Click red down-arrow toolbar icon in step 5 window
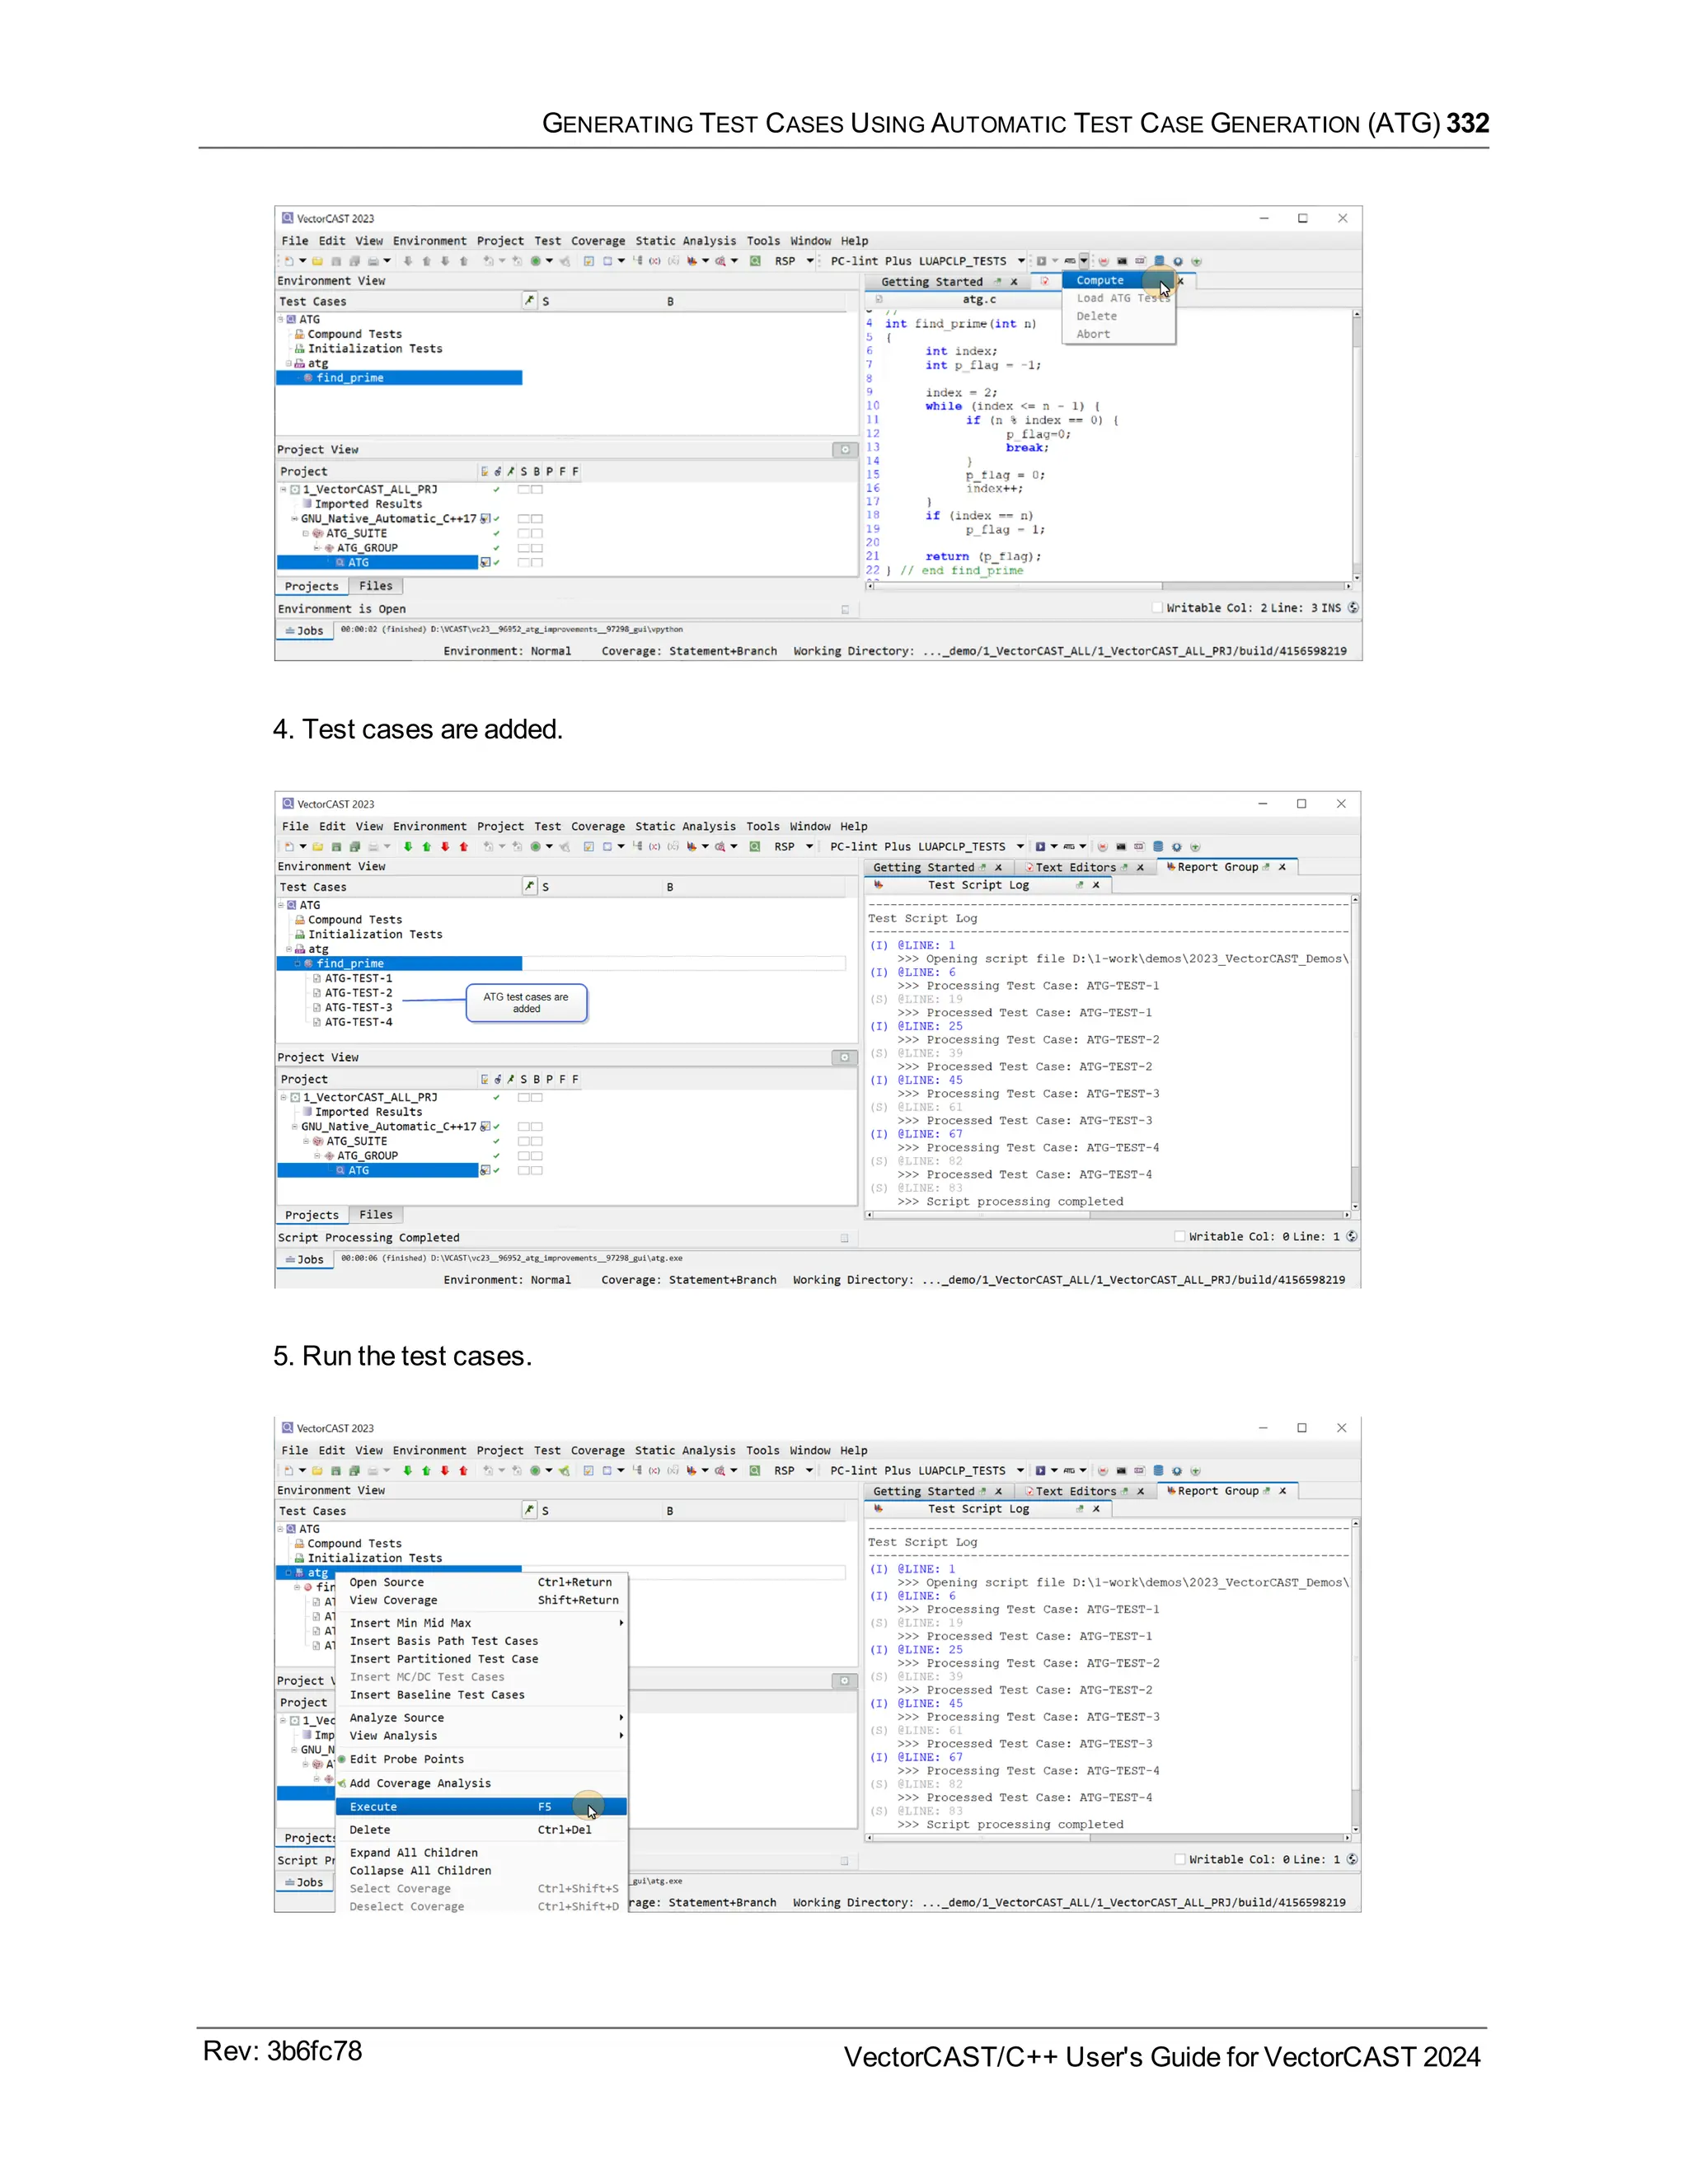 point(445,1471)
